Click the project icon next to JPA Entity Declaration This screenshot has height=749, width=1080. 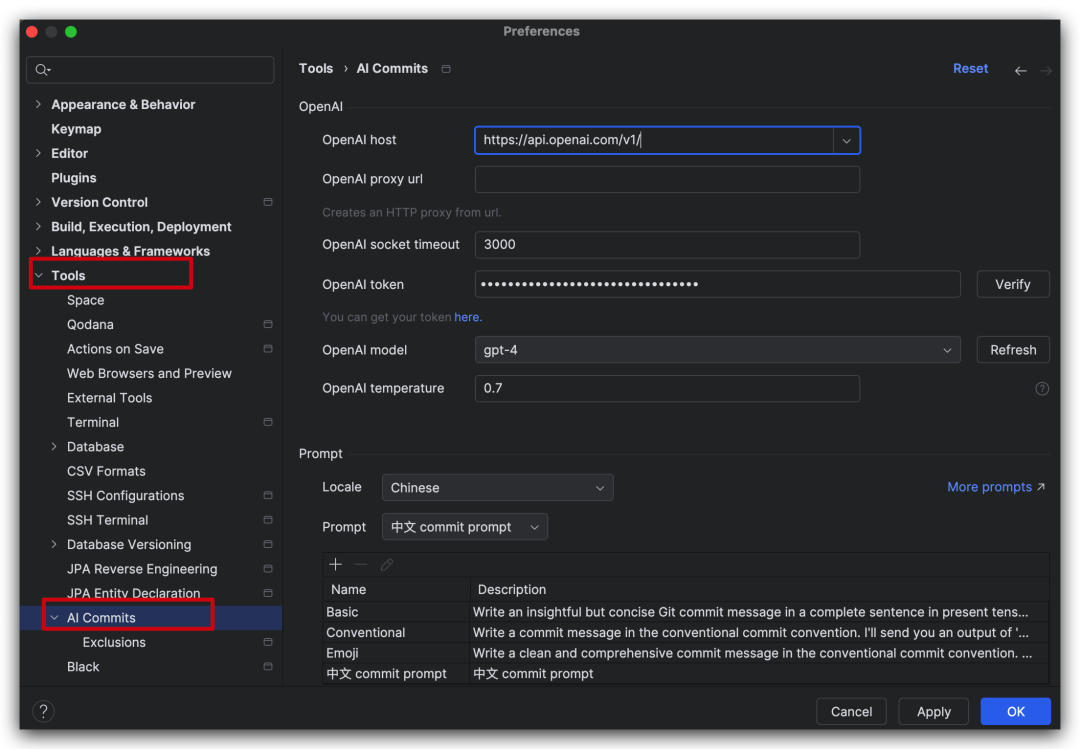click(x=268, y=593)
